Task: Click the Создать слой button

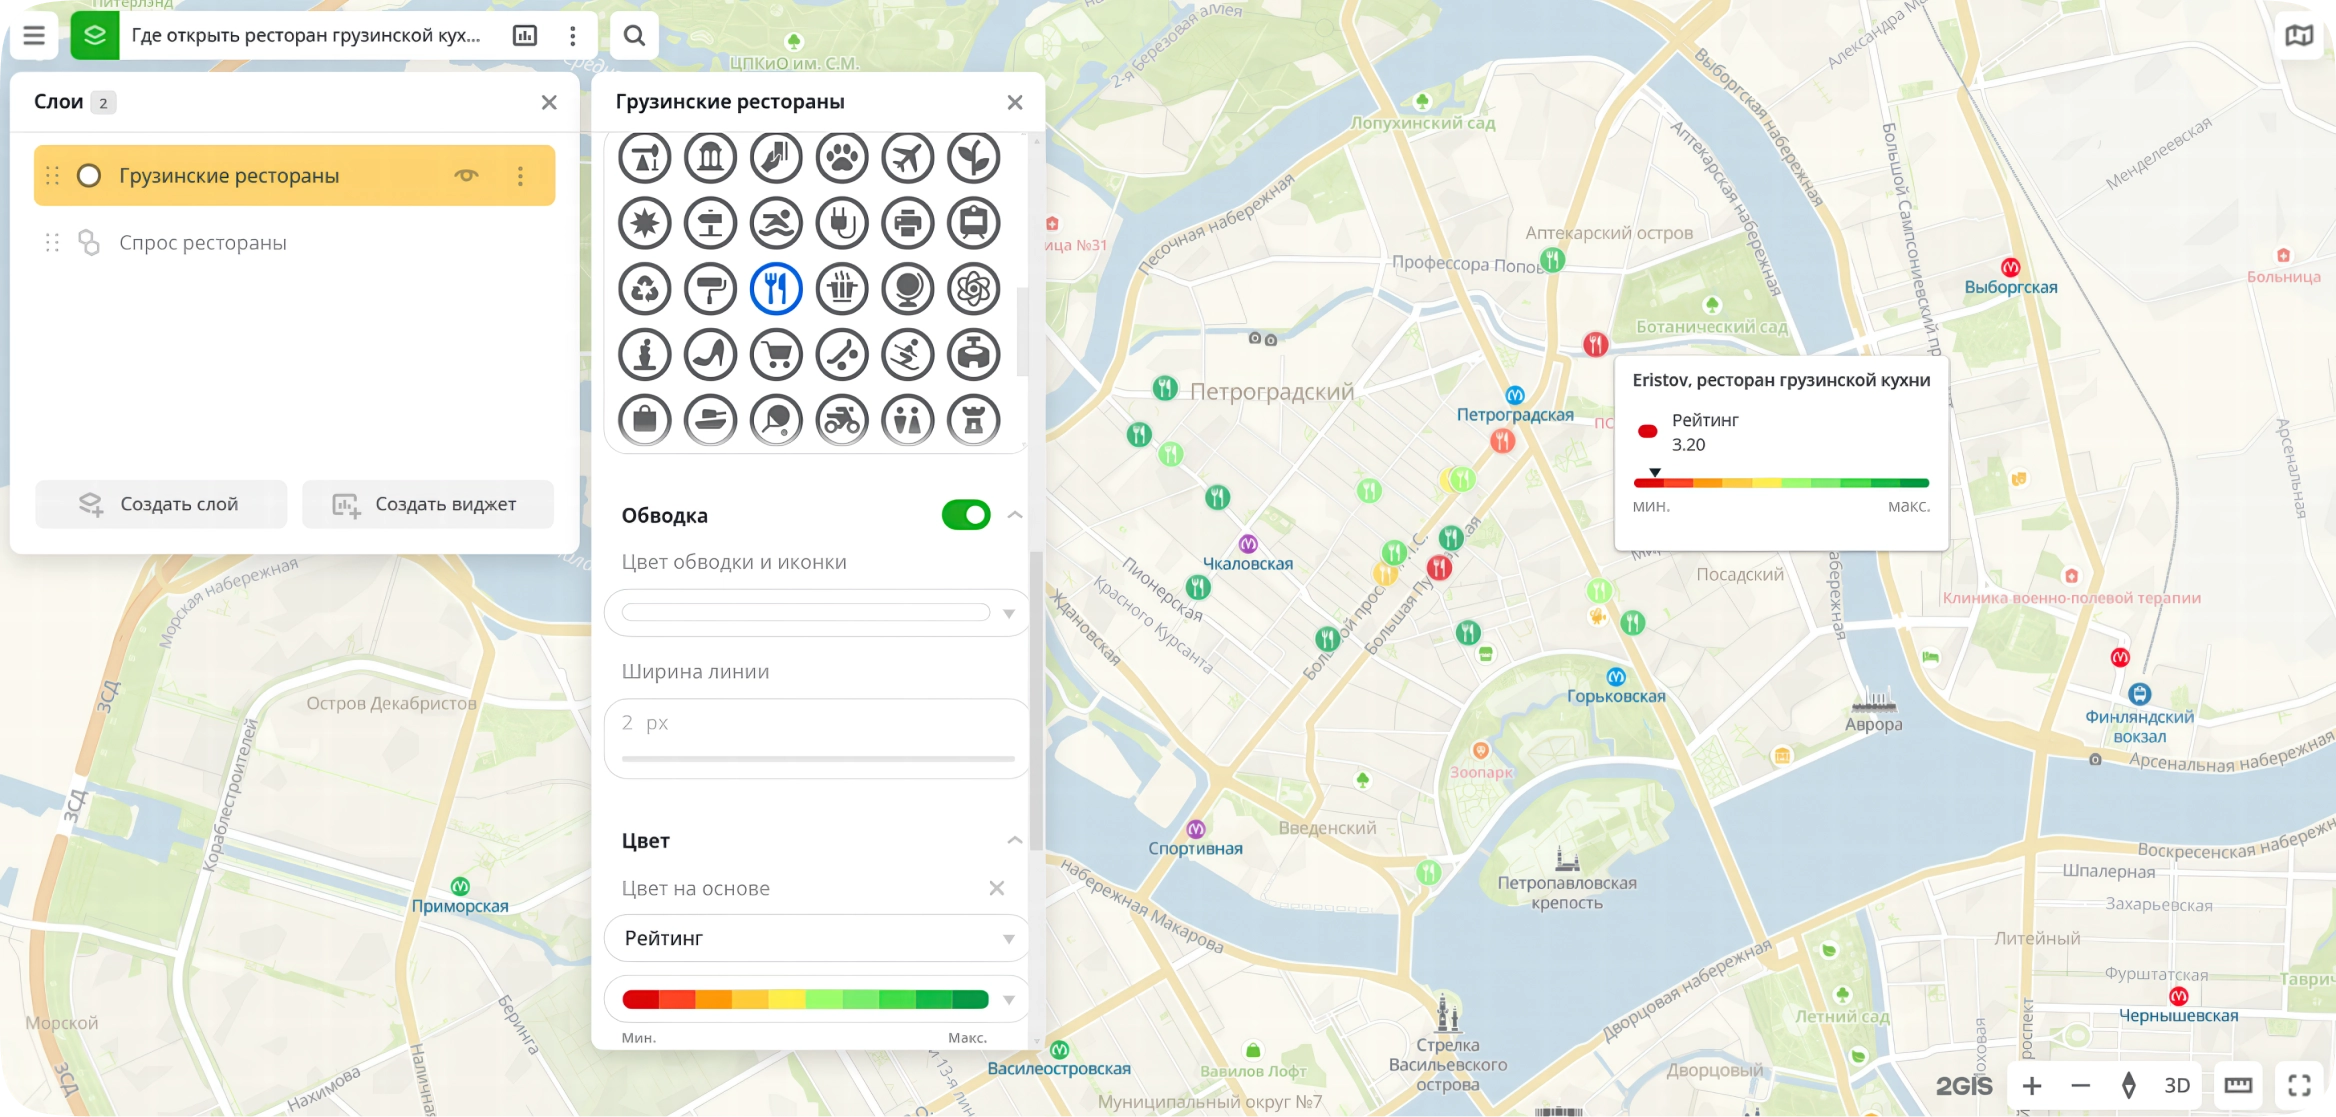Action: [161, 504]
